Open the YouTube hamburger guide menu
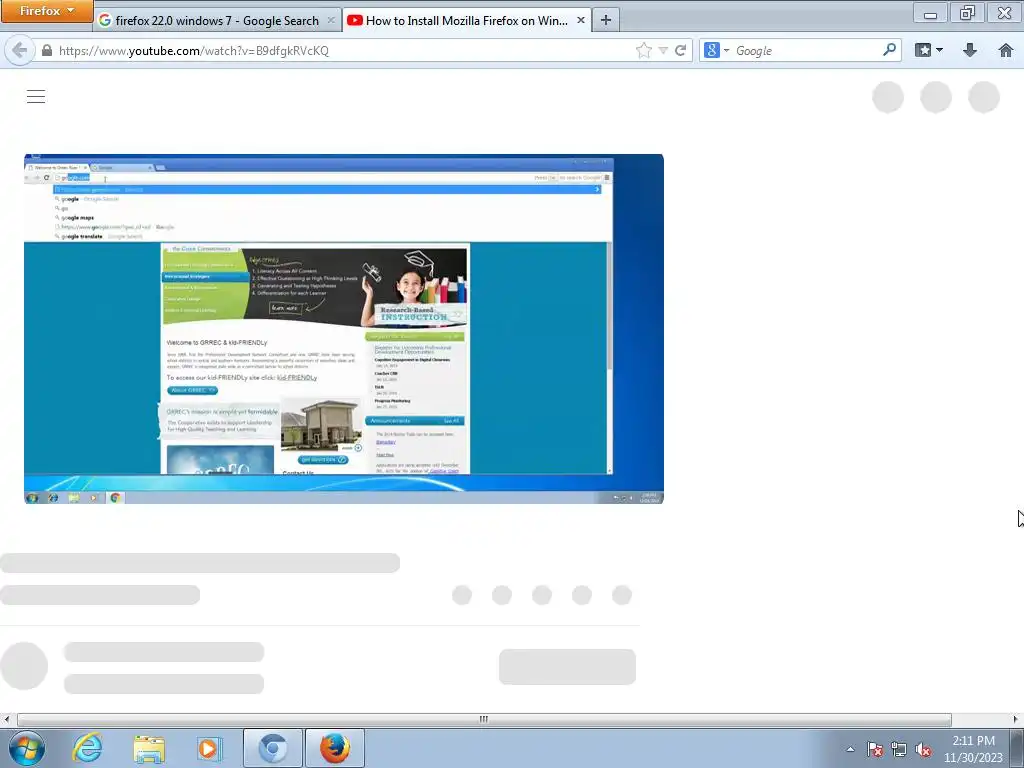The image size is (1024, 768). click(36, 97)
